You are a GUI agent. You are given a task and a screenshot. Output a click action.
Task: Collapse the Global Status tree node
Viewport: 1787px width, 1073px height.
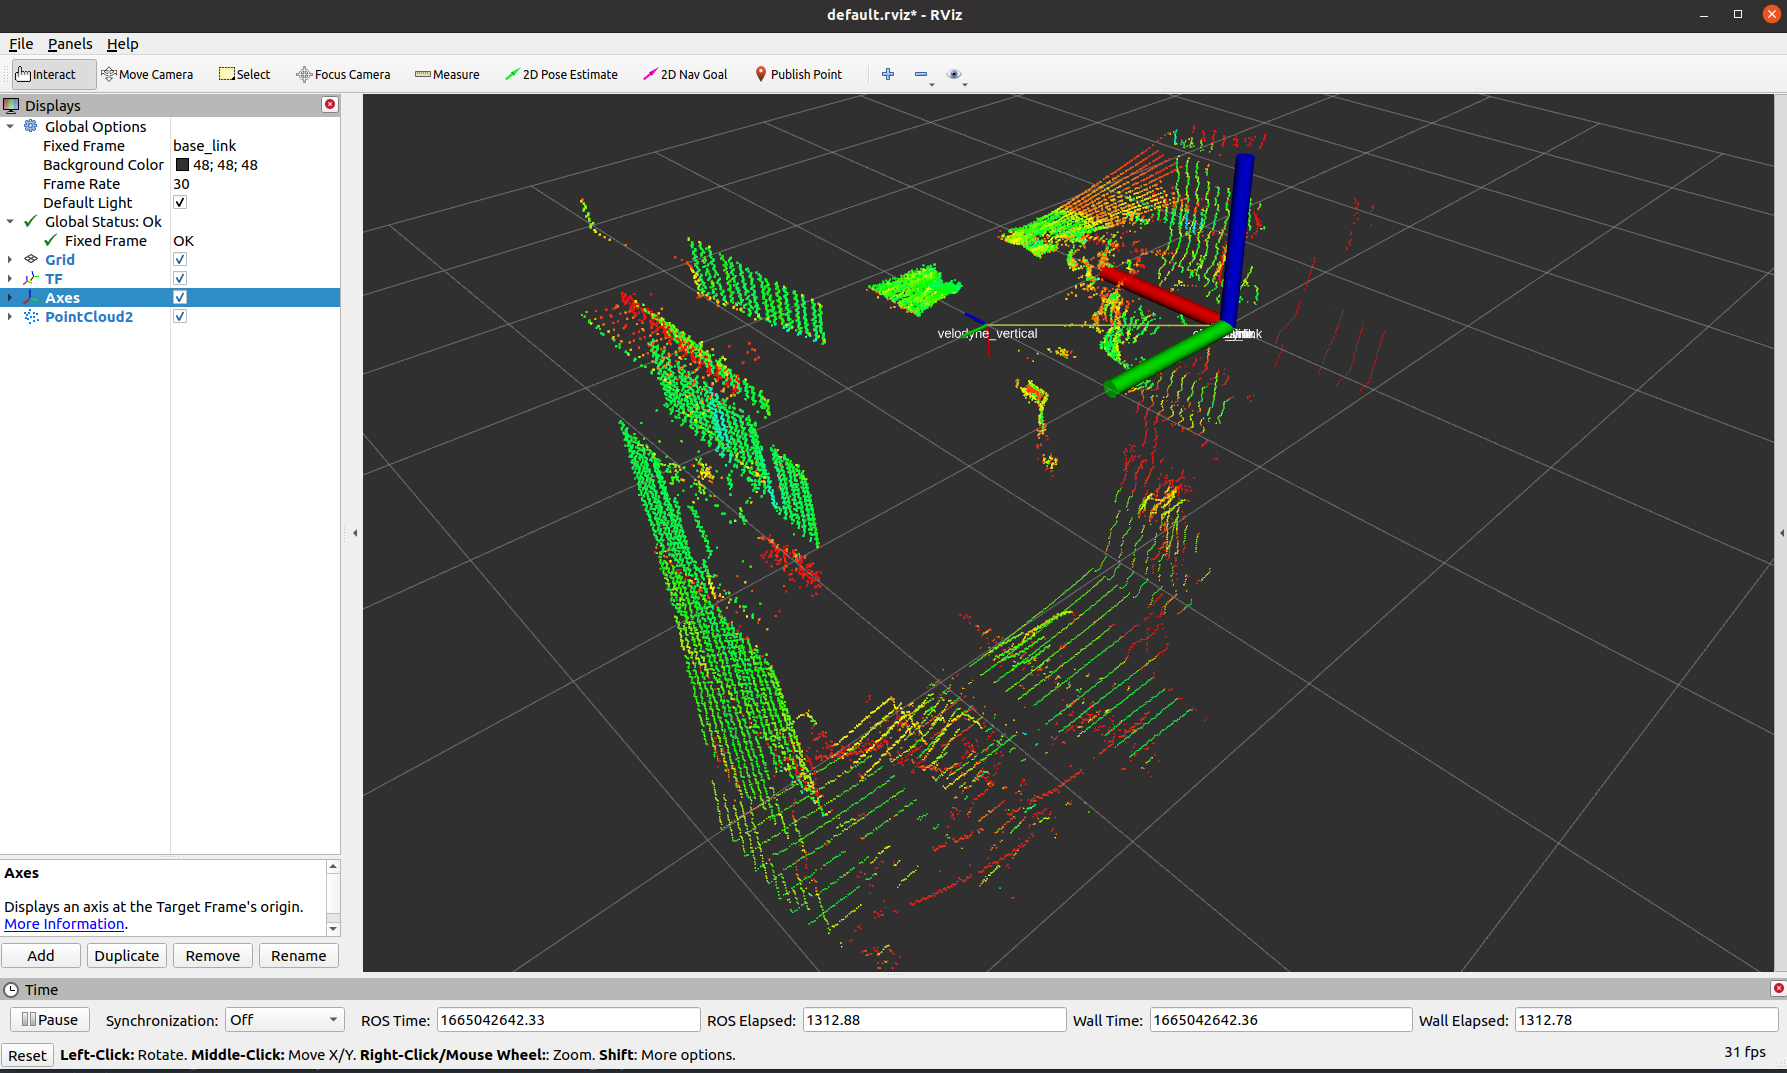click(x=10, y=221)
